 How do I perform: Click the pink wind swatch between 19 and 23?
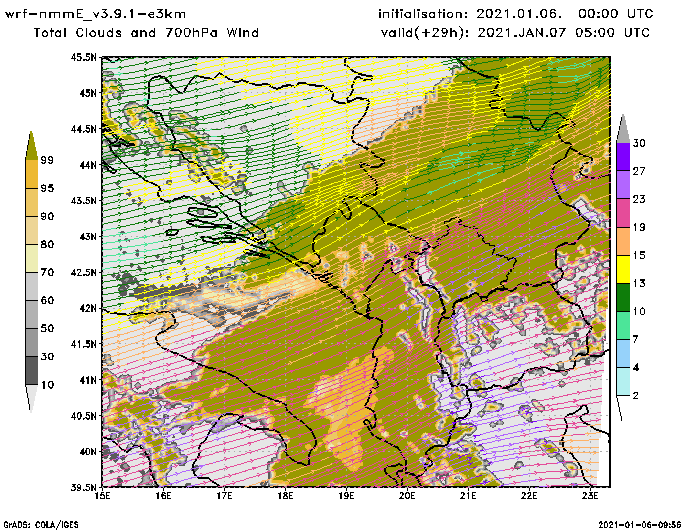[623, 213]
